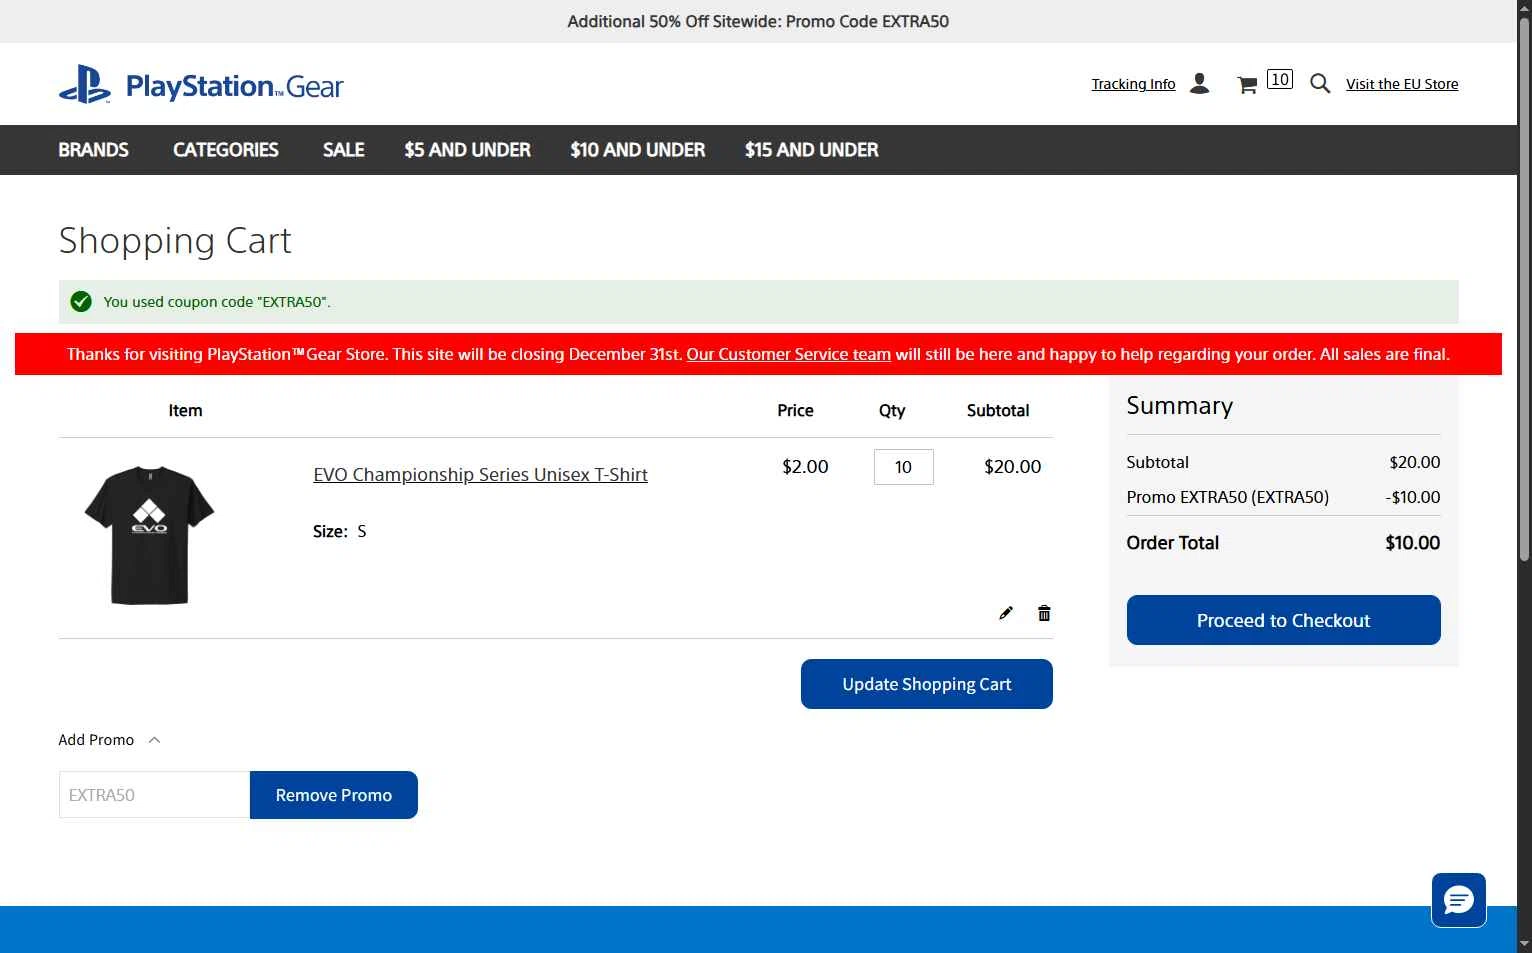Click the Add Promo label
Image resolution: width=1532 pixels, height=953 pixels.
tap(96, 740)
